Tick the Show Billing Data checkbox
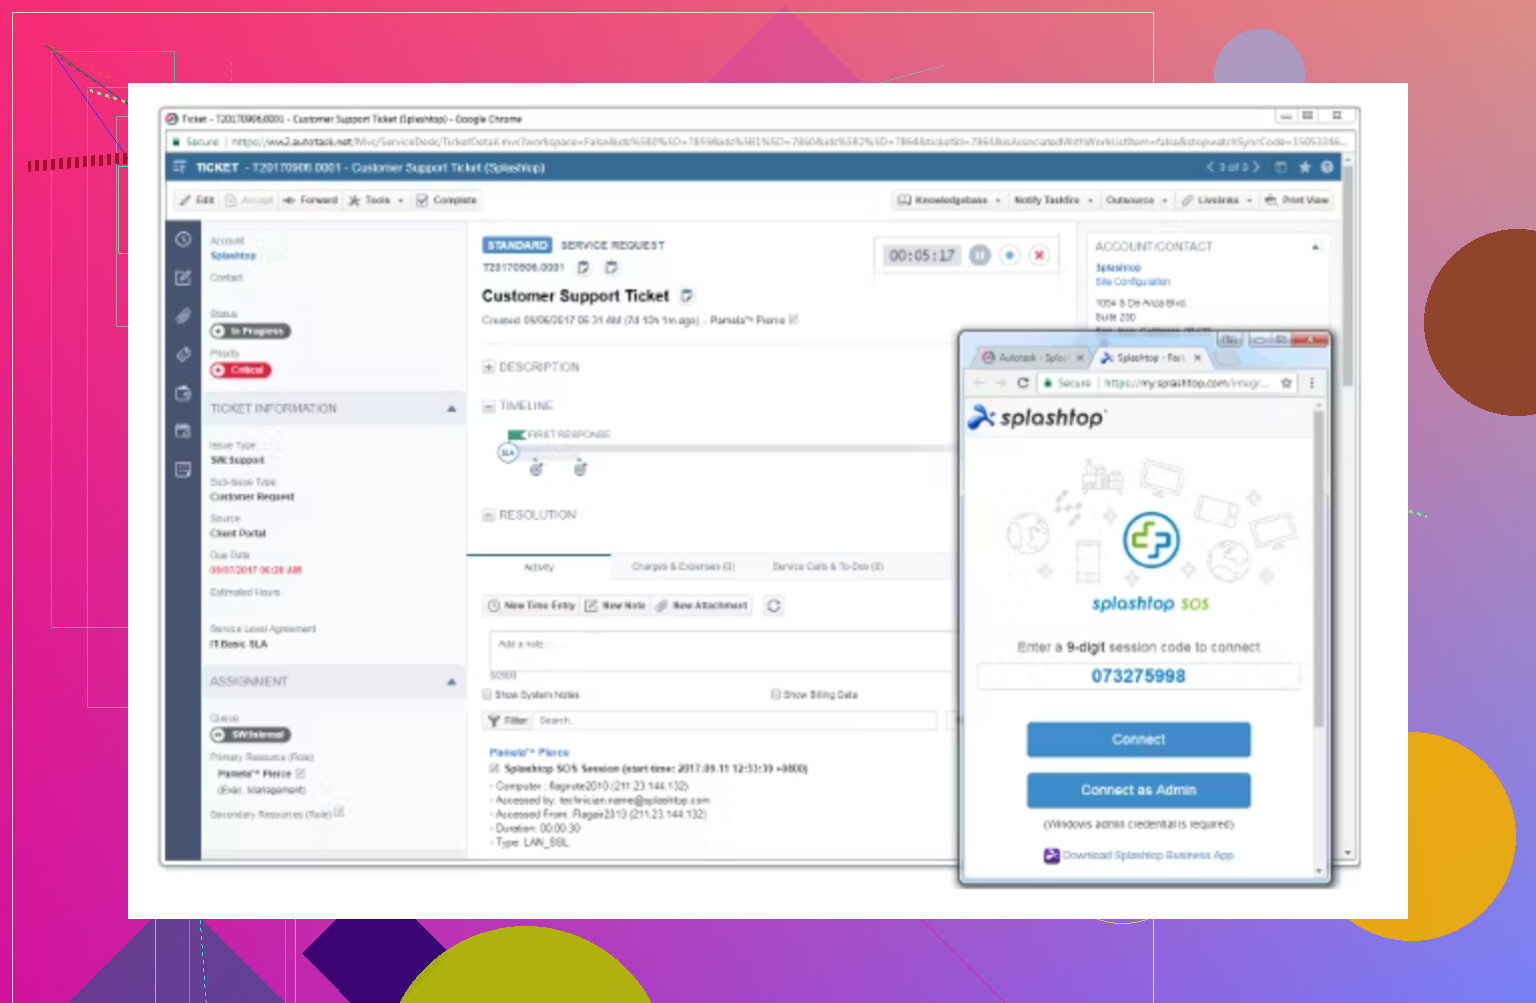The width and height of the screenshot is (1536, 1003). (775, 694)
